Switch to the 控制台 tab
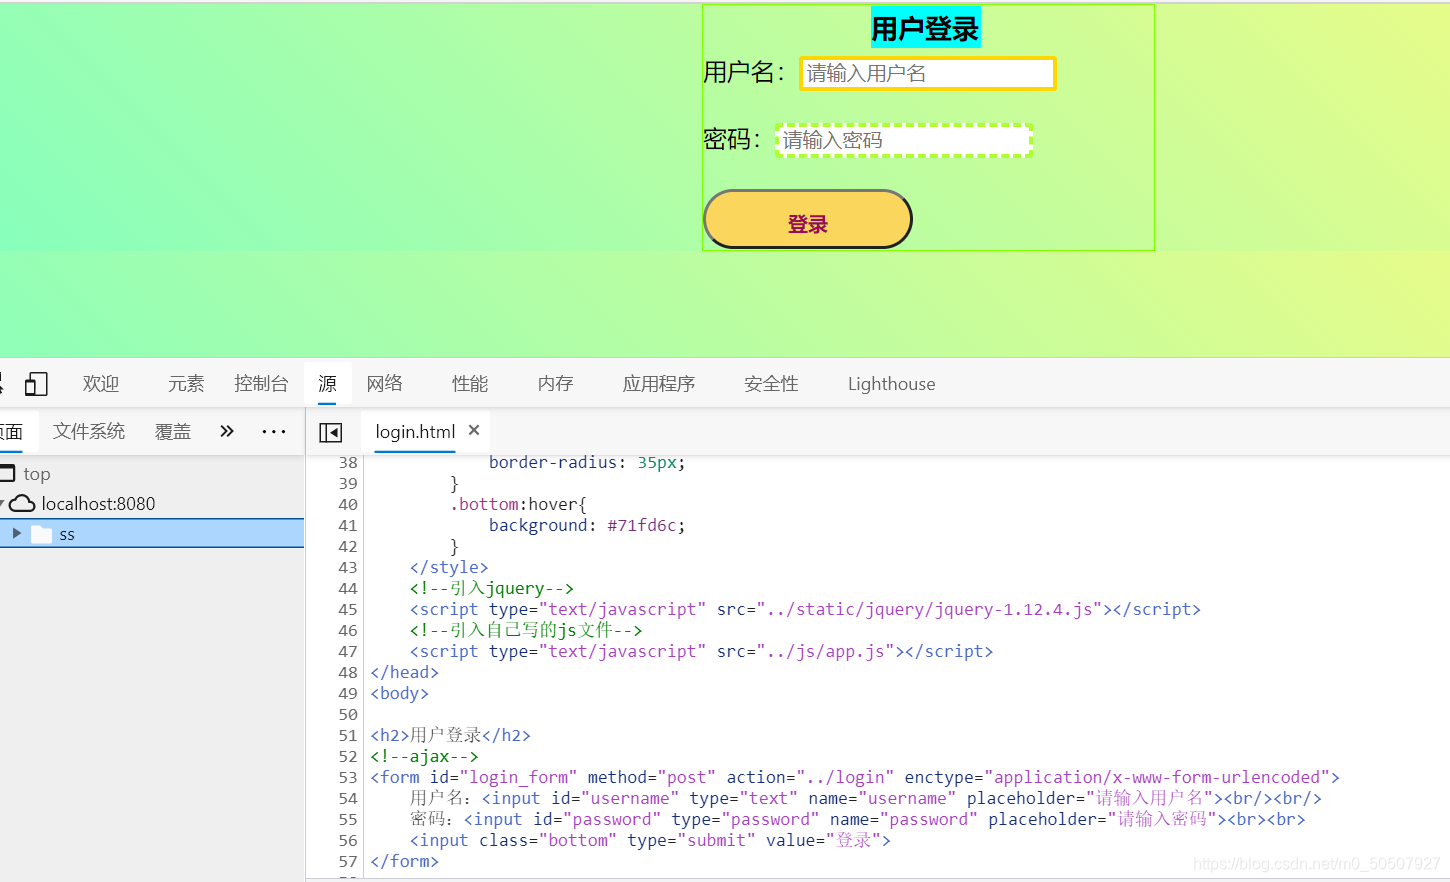The width and height of the screenshot is (1450, 882). click(261, 384)
